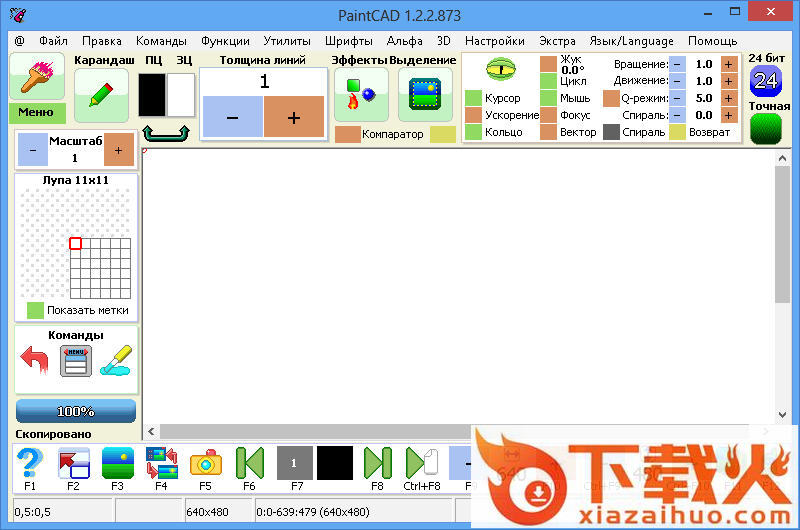Image resolution: width=800 pixels, height=530 pixels.
Task: Go to next frame with F8
Action: click(378, 463)
